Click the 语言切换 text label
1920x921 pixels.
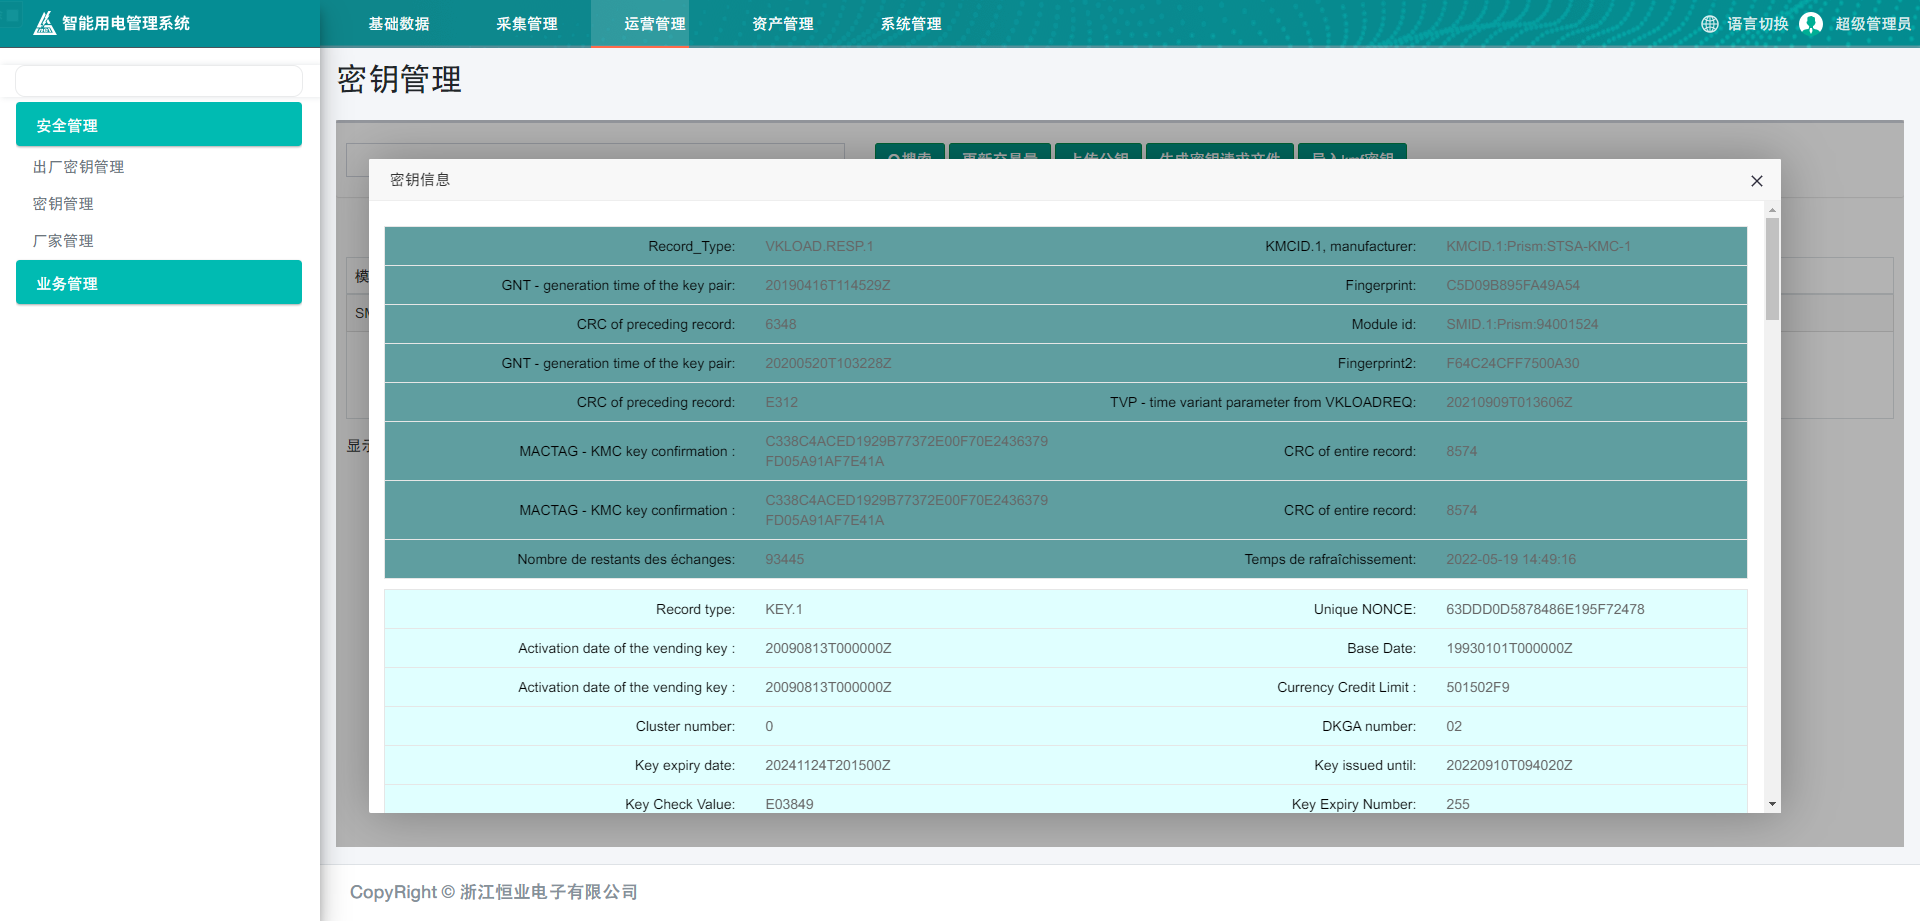(x=1757, y=24)
